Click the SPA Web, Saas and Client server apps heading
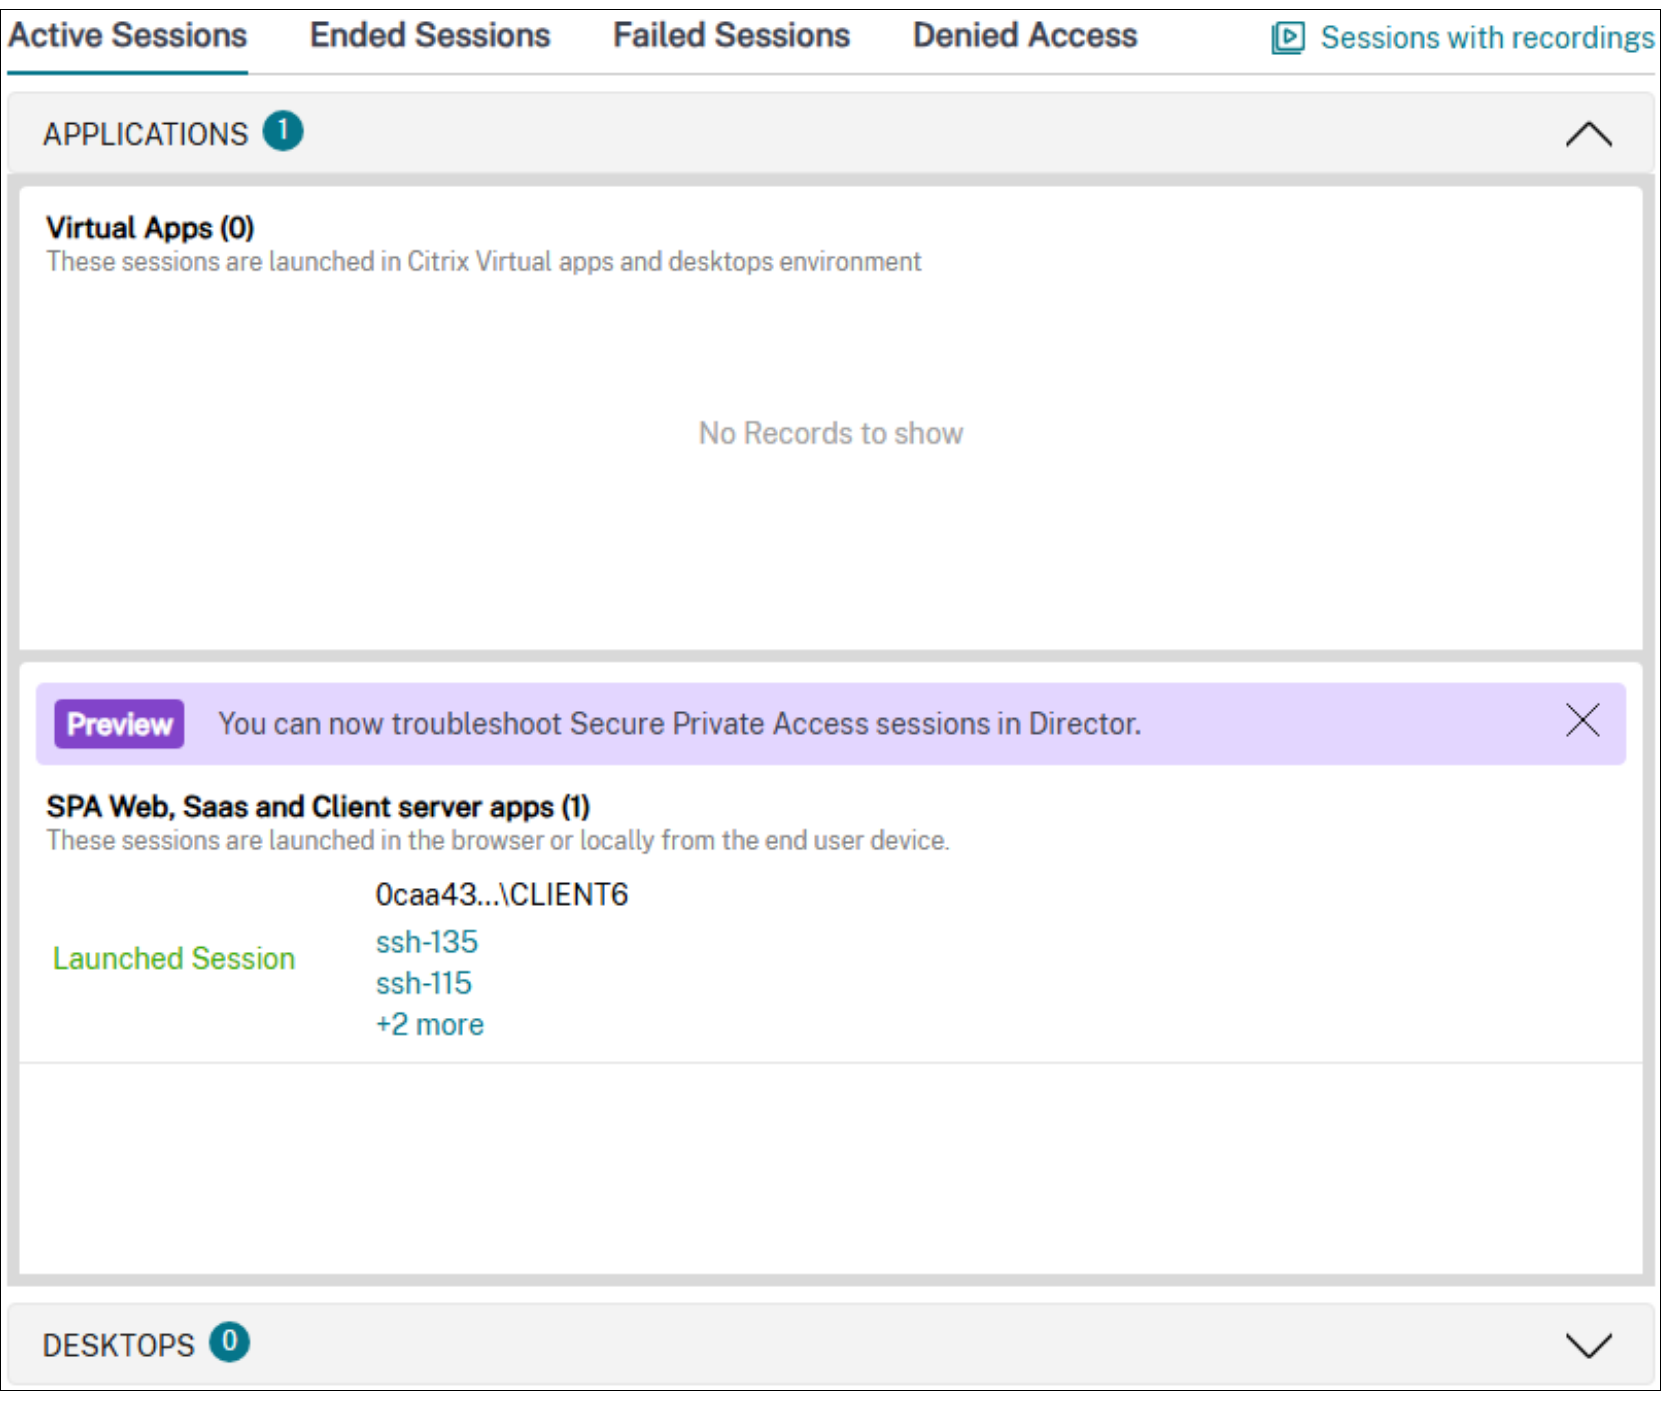Screen dimensions: 1661x1405 click(x=318, y=806)
